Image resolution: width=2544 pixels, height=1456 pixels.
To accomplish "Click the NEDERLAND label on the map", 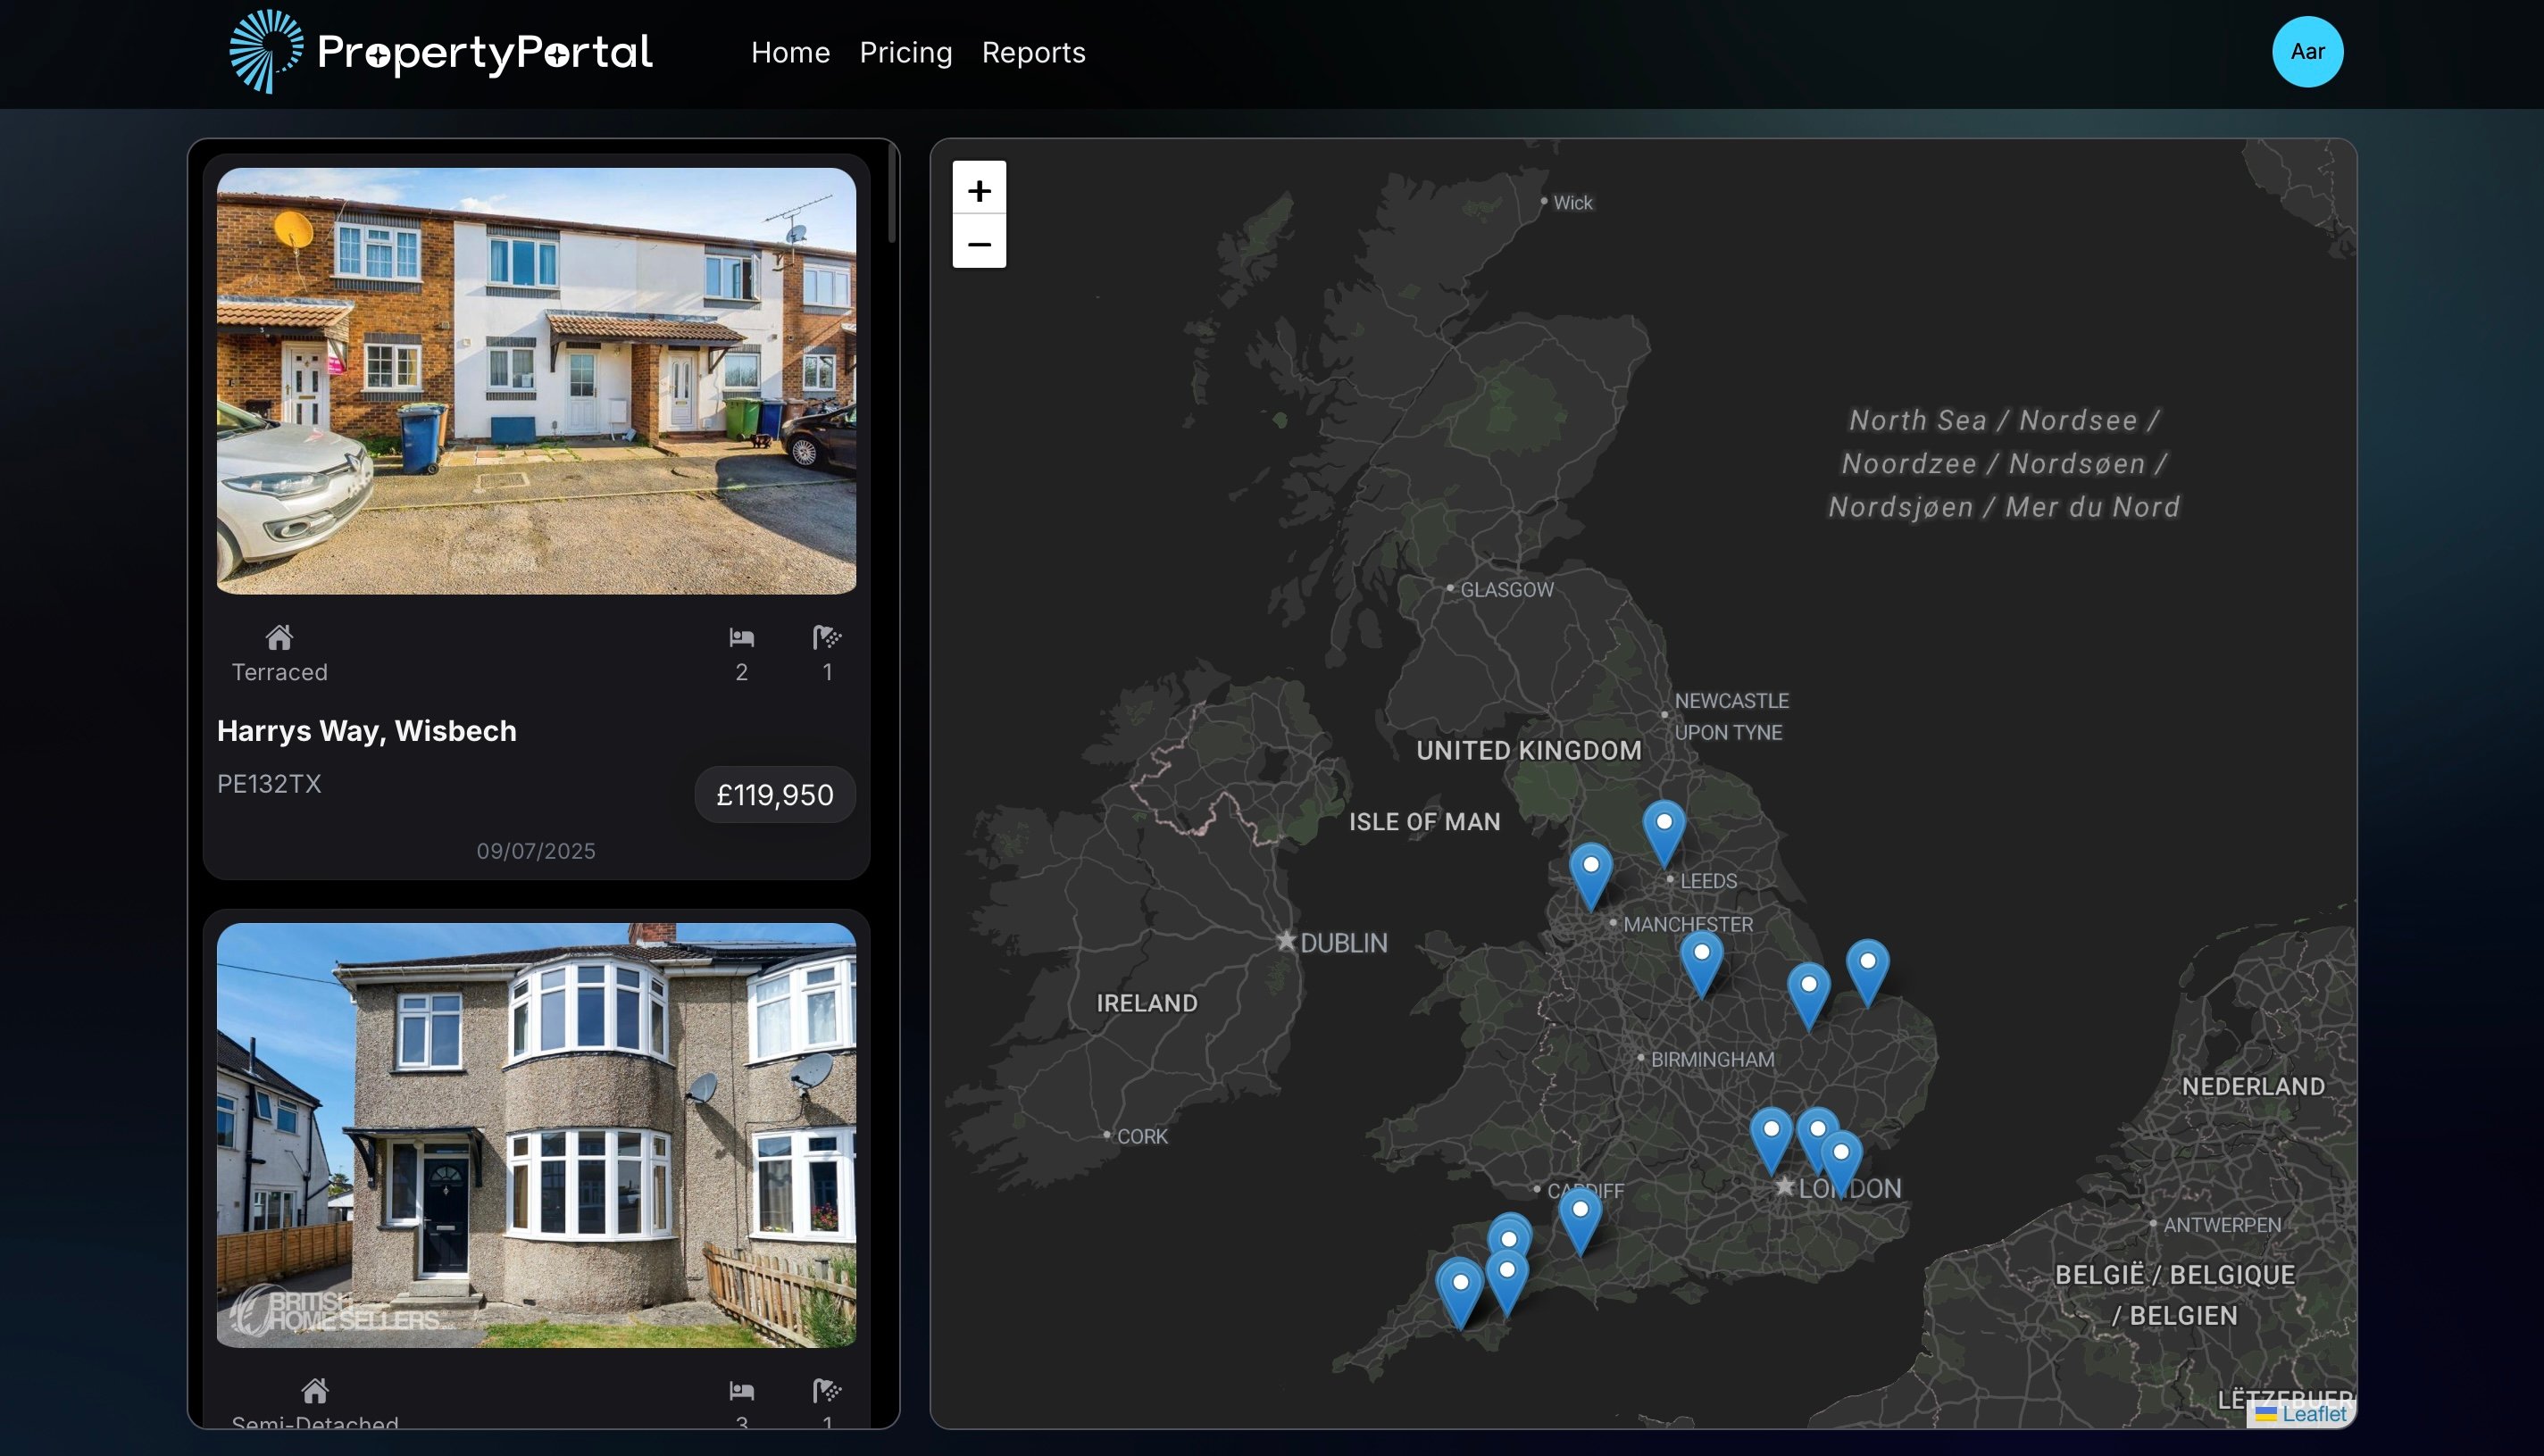I will 2253,1086.
